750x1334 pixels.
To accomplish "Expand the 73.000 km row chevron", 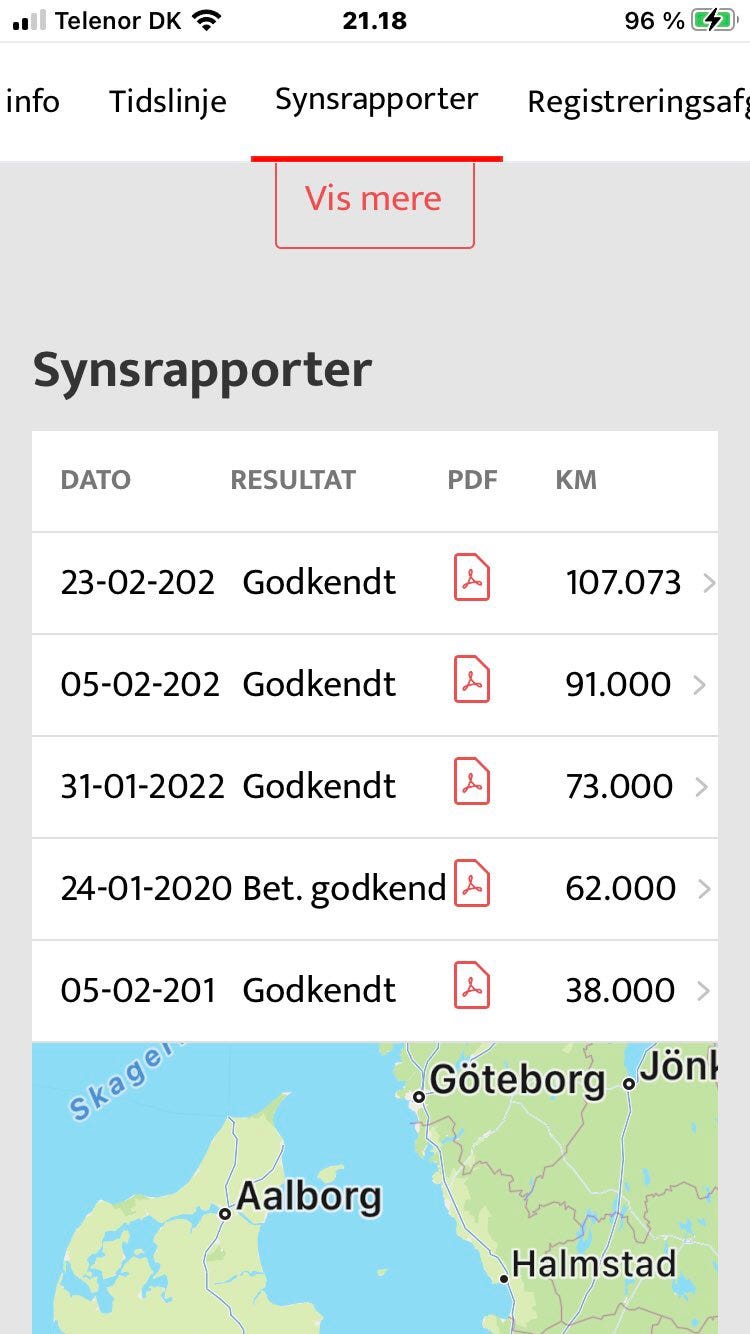I will click(x=701, y=787).
